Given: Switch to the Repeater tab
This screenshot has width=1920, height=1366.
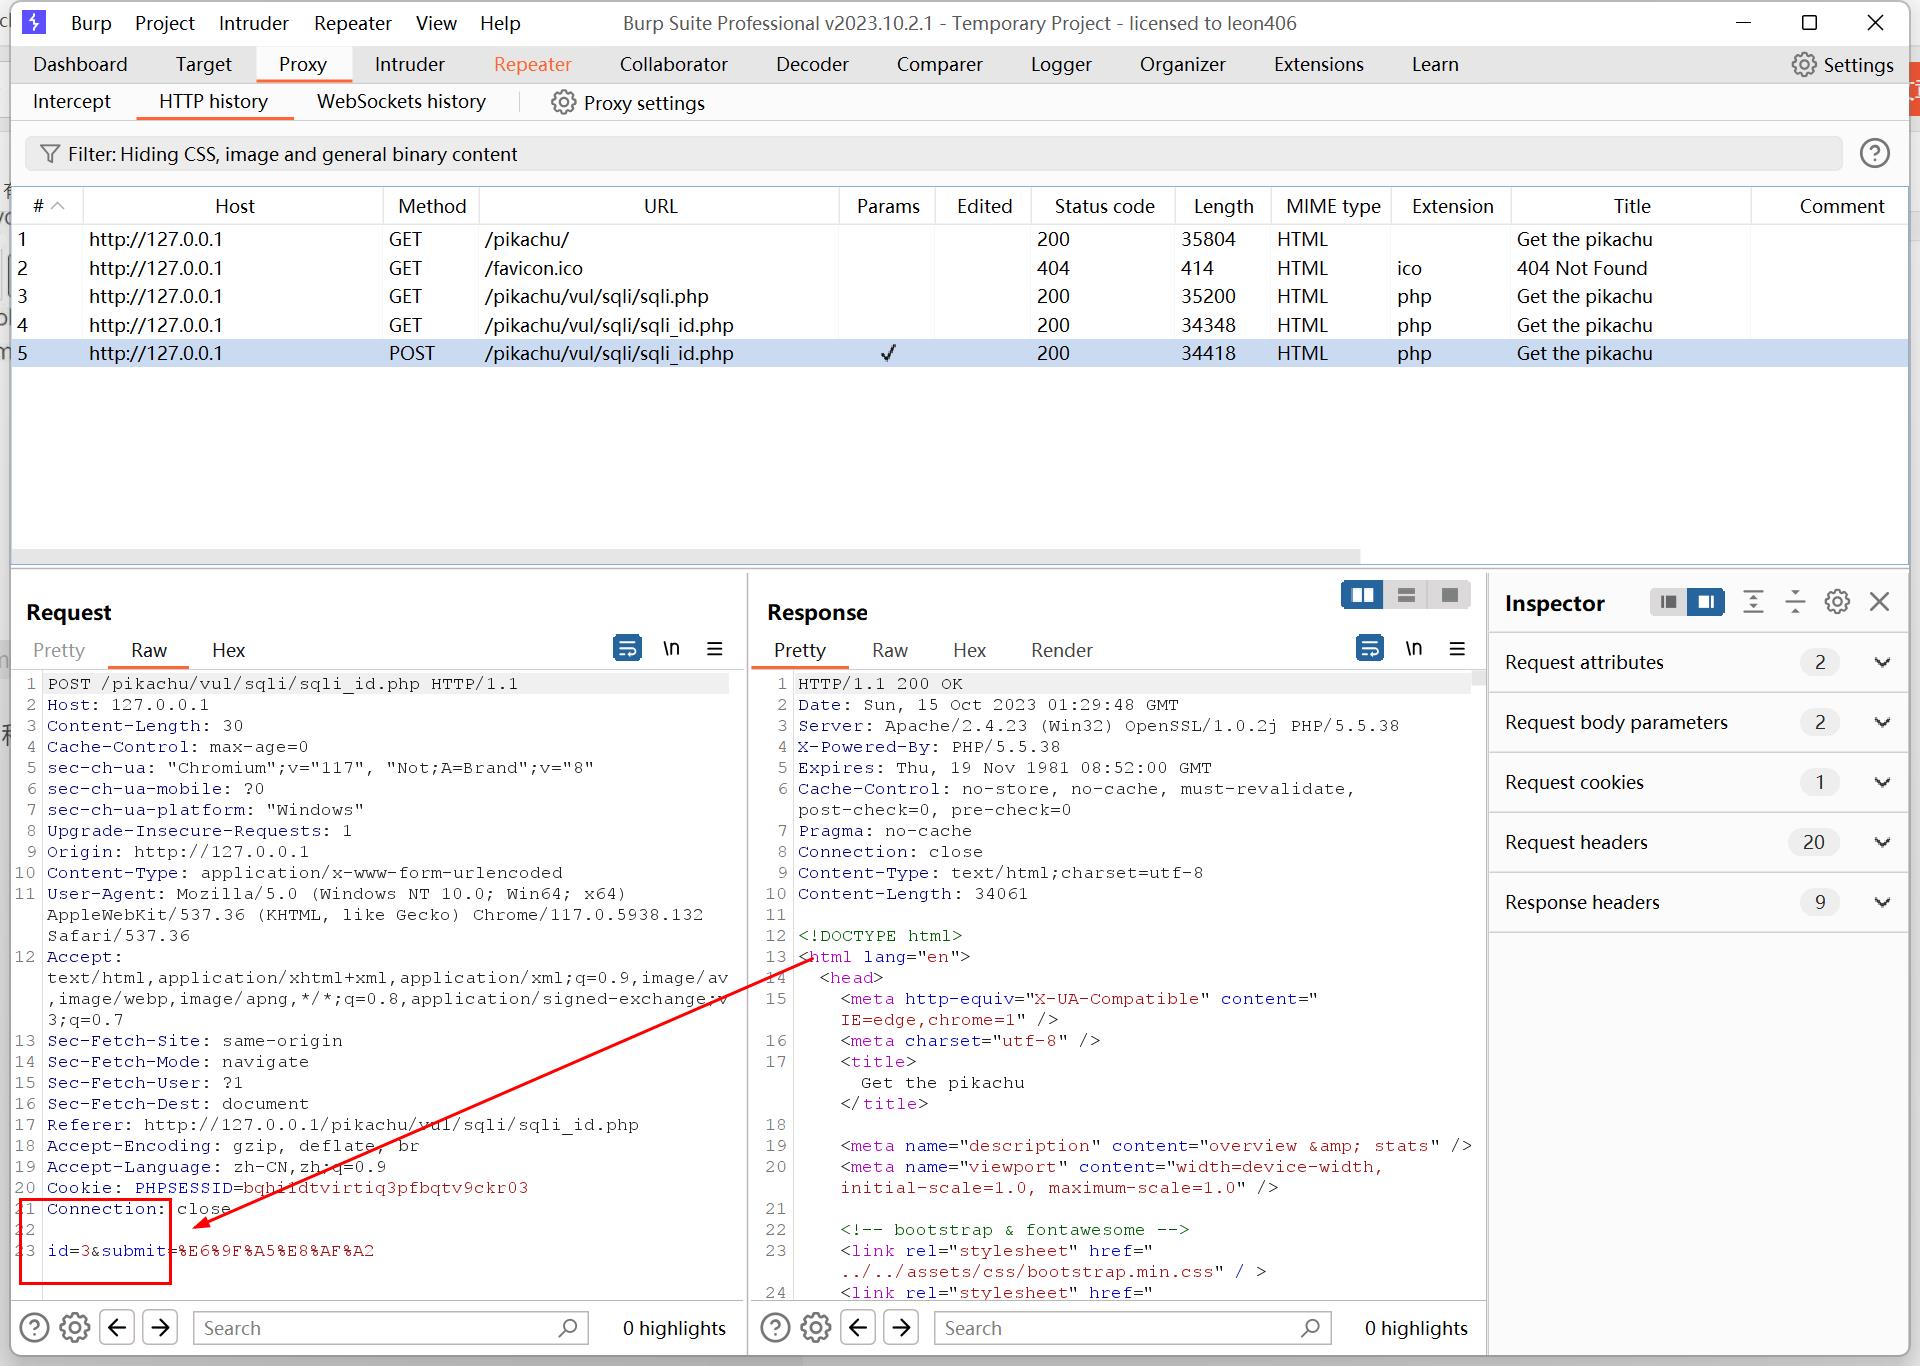Looking at the screenshot, I should pos(532,64).
